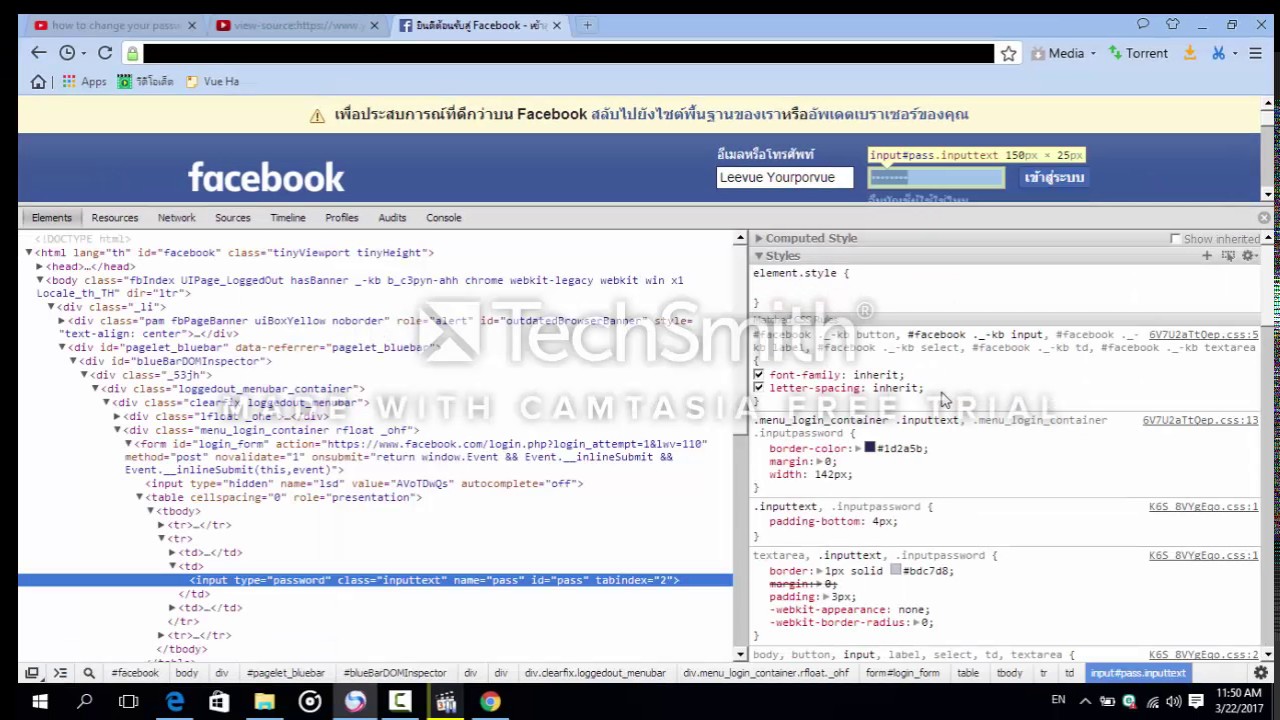Click the email field showing Leevue Yourporvue

pos(785,177)
